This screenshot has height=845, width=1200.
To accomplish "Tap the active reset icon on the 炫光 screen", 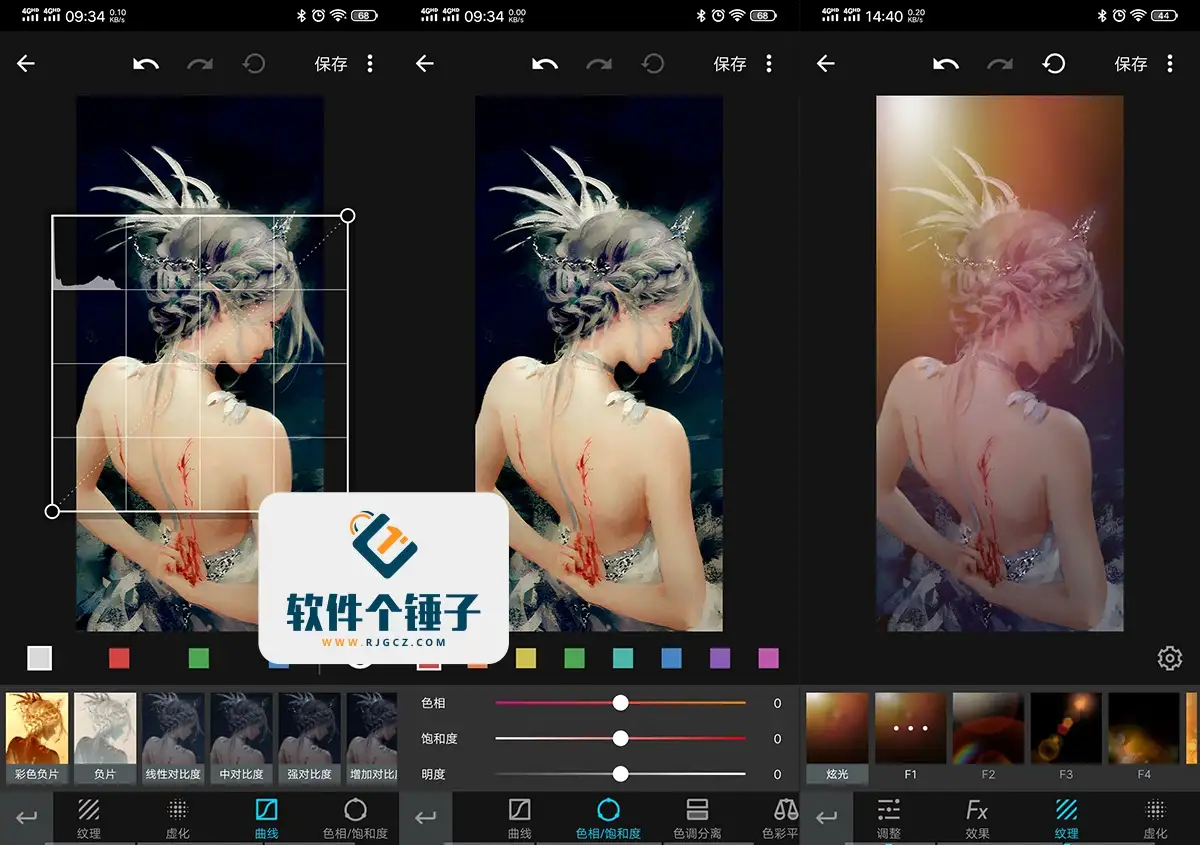I will coord(1053,64).
